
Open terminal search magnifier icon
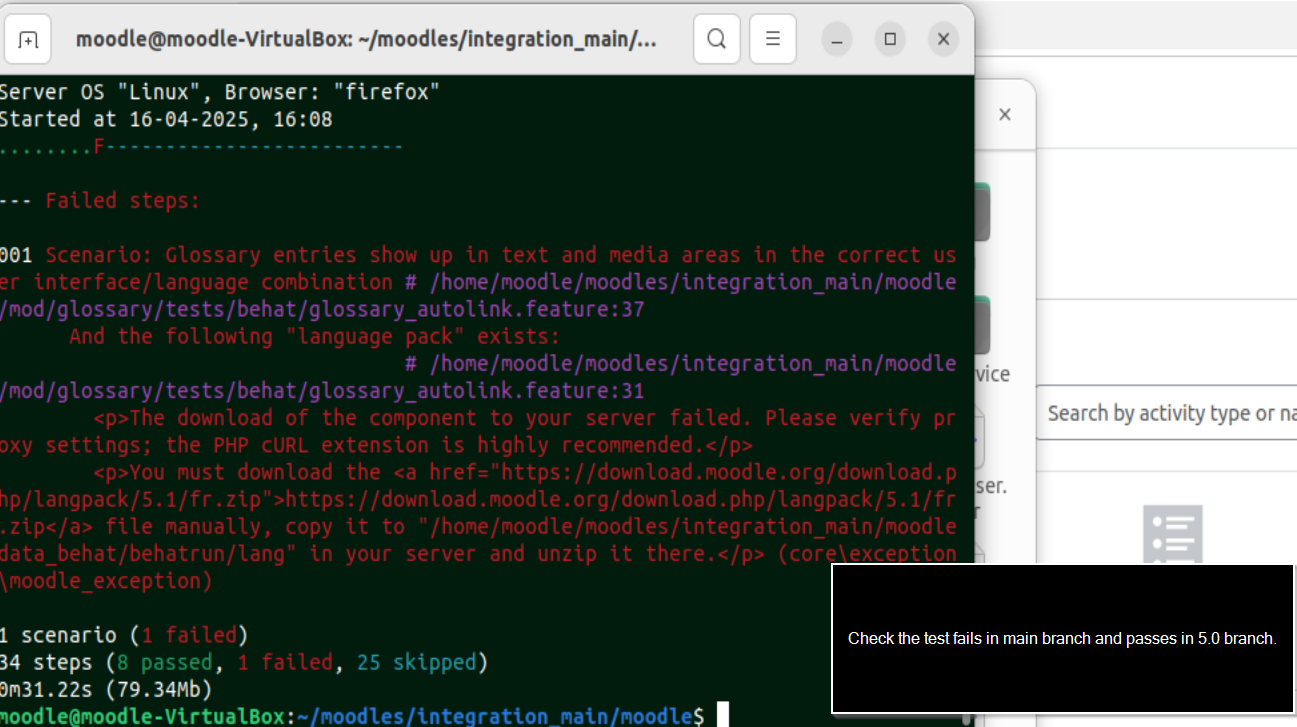[717, 40]
